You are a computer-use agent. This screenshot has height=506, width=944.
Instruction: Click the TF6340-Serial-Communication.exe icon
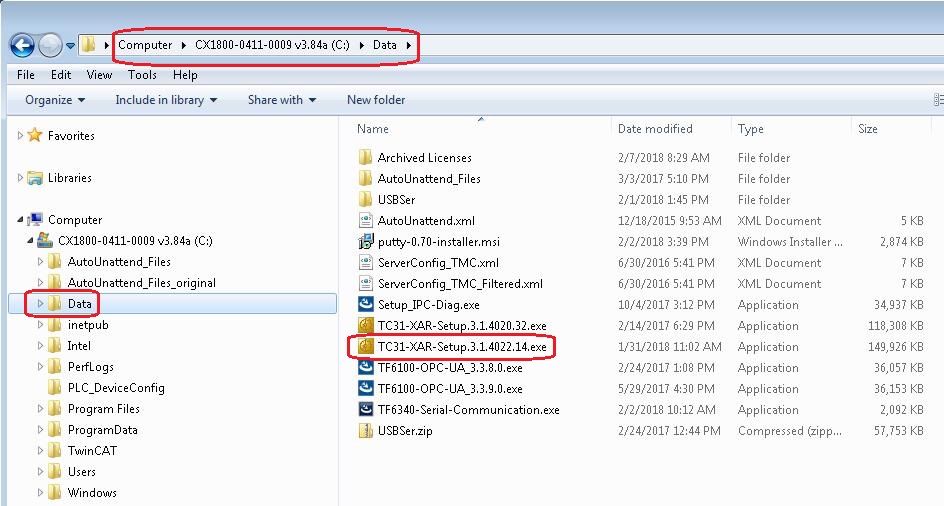[x=365, y=410]
